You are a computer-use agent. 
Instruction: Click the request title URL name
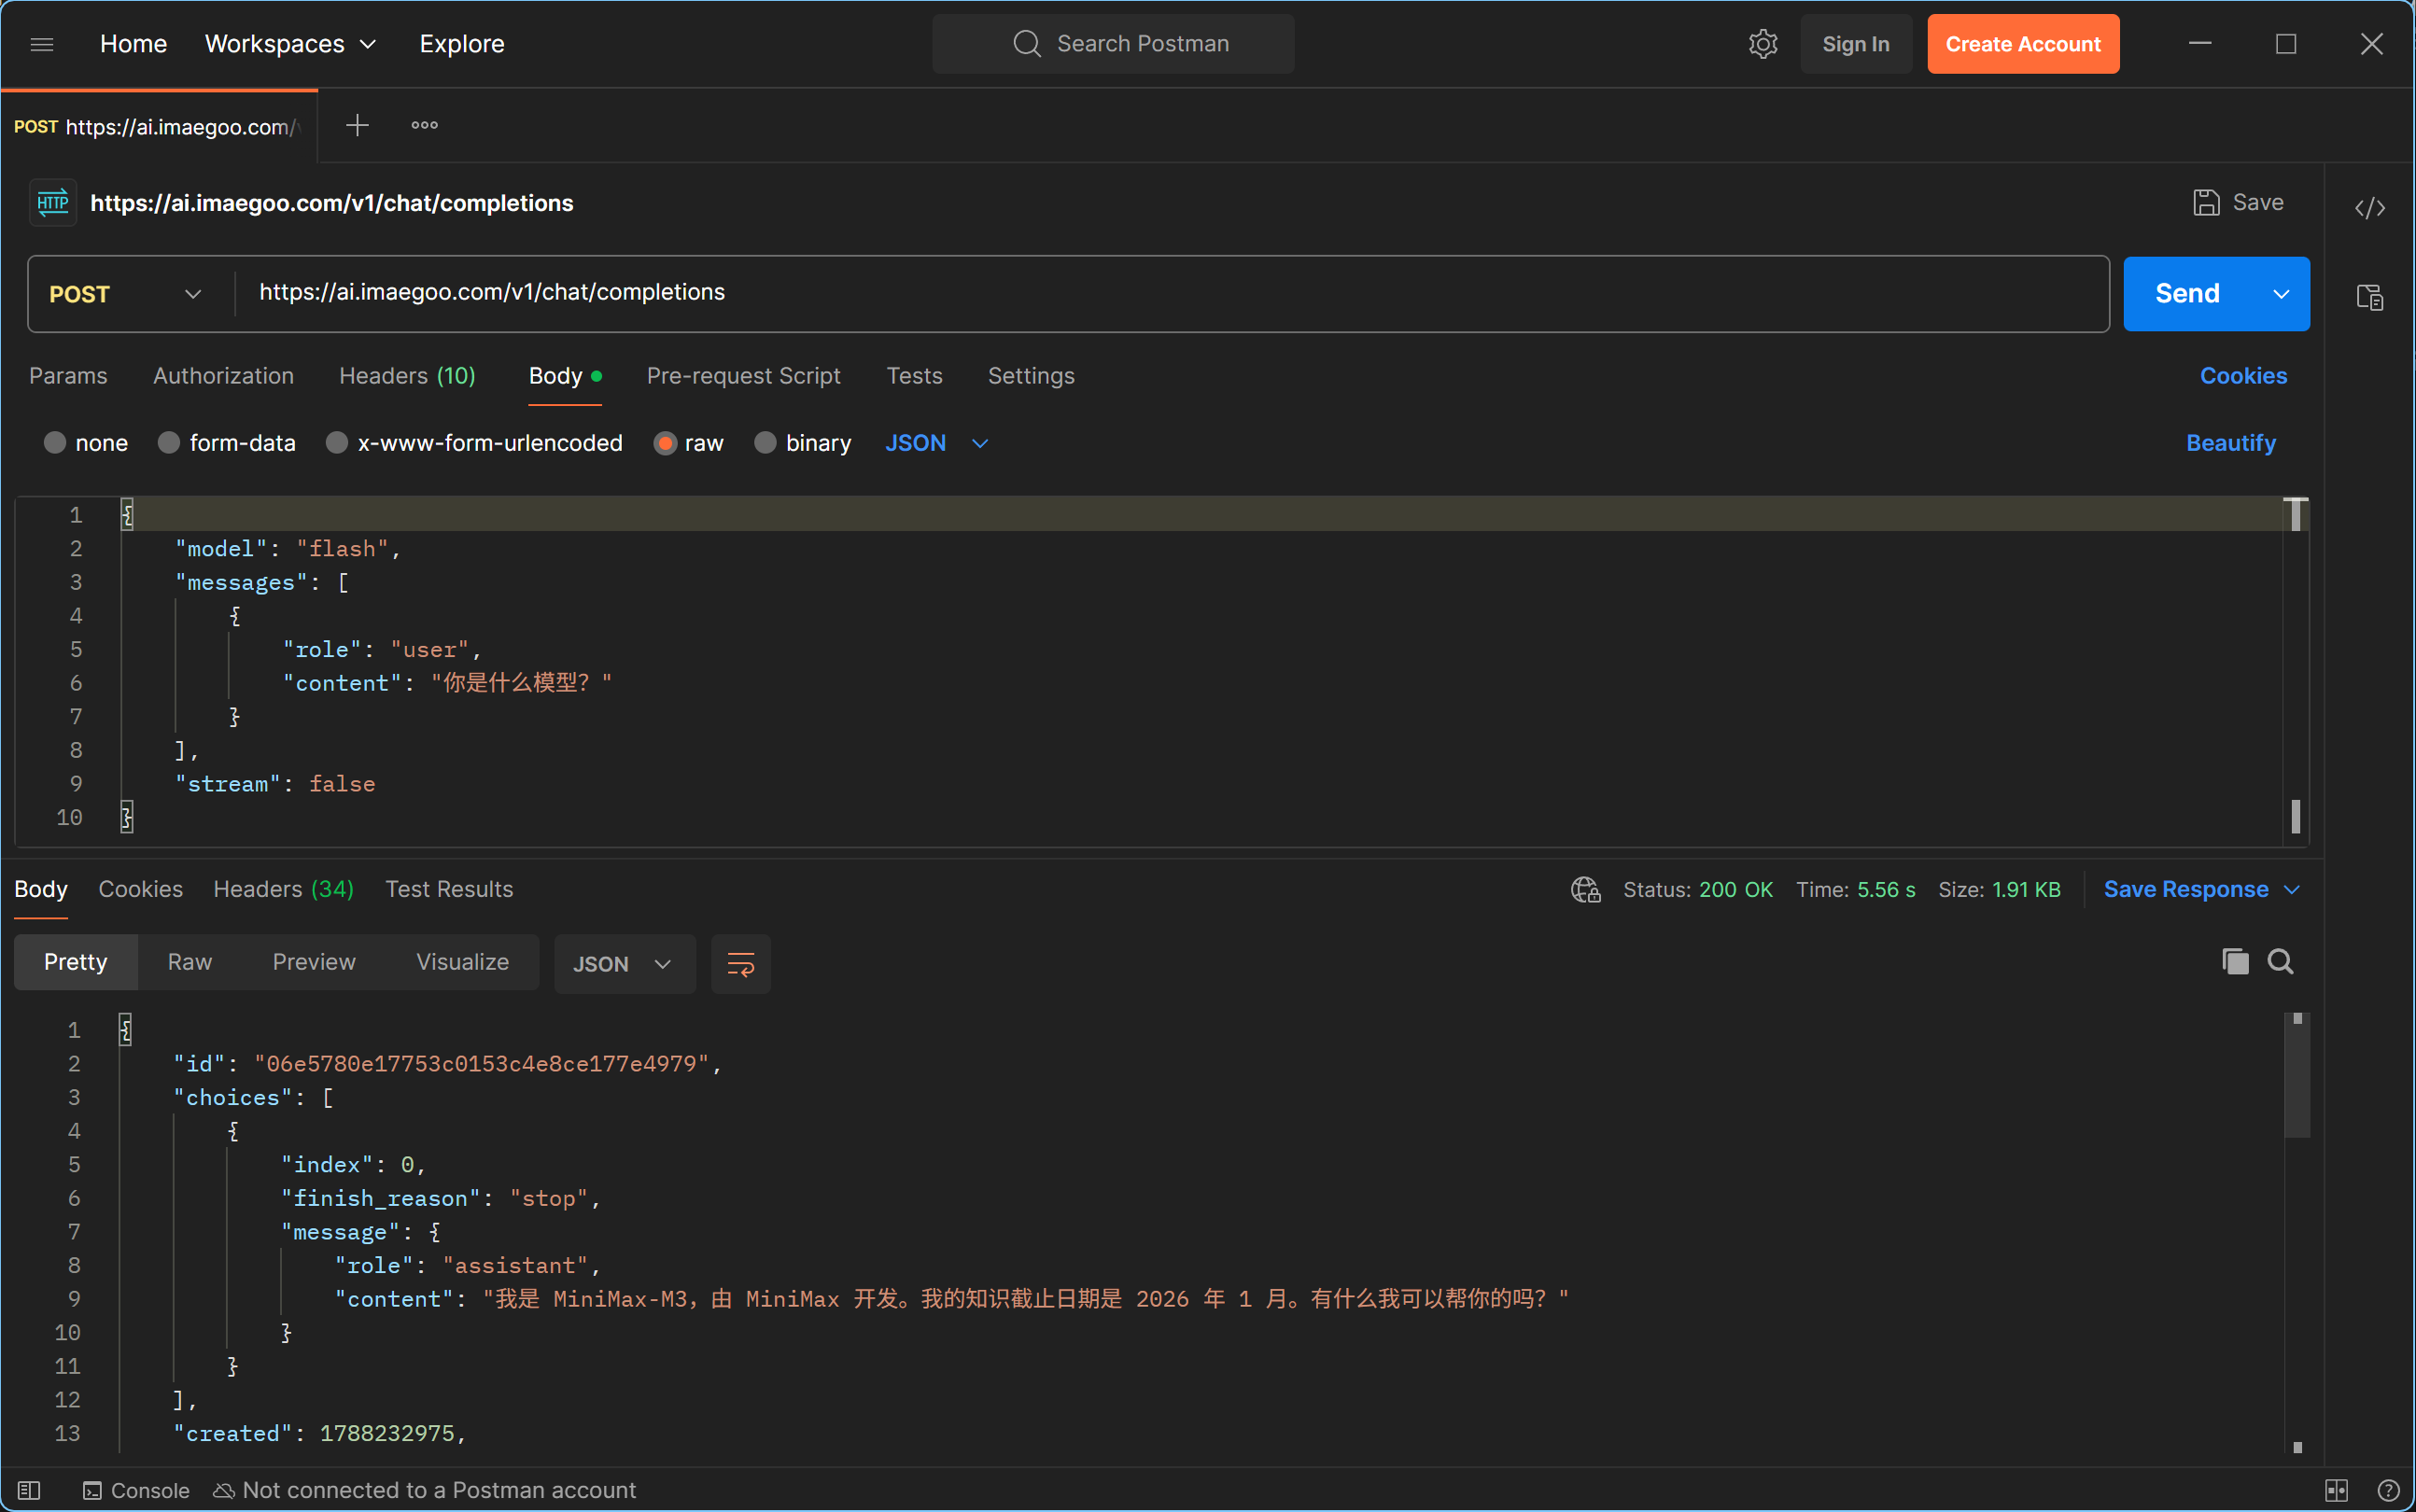pyautogui.click(x=332, y=203)
